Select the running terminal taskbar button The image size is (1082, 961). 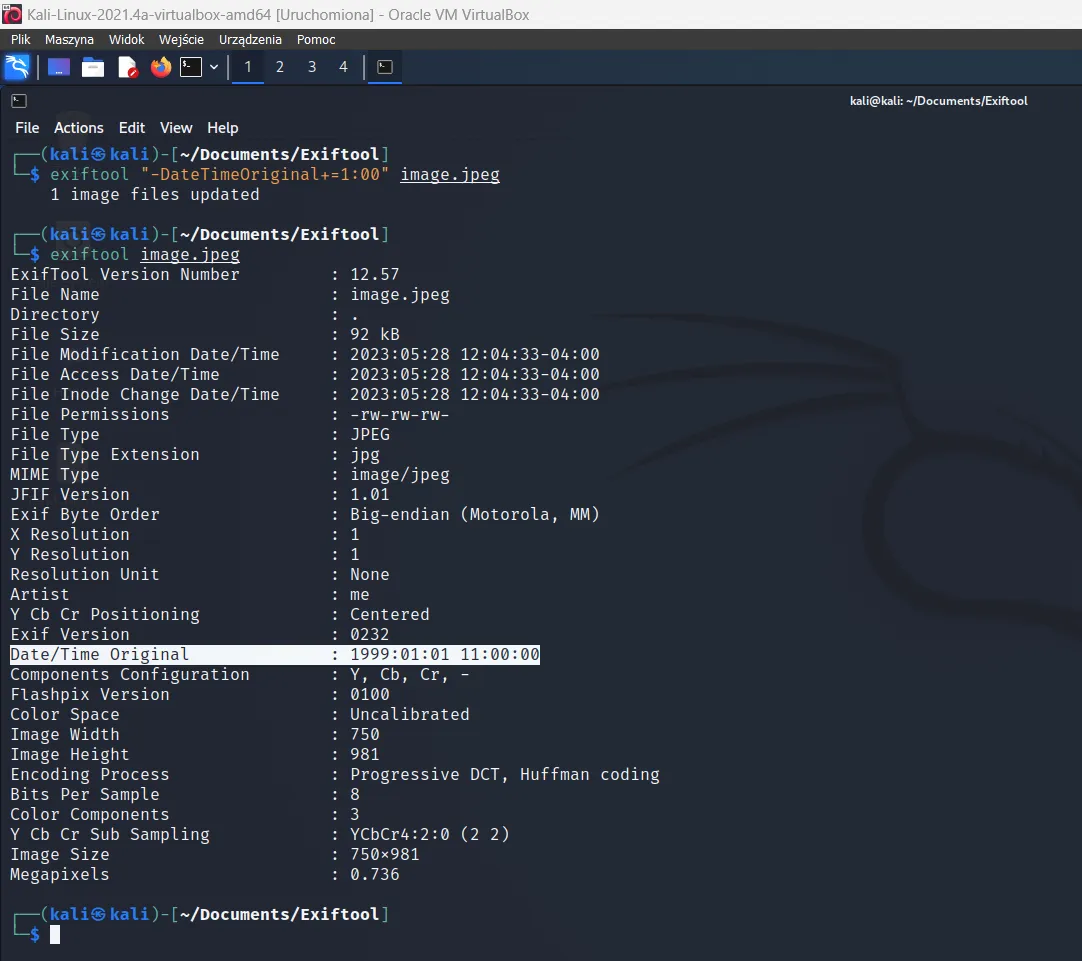pos(385,67)
